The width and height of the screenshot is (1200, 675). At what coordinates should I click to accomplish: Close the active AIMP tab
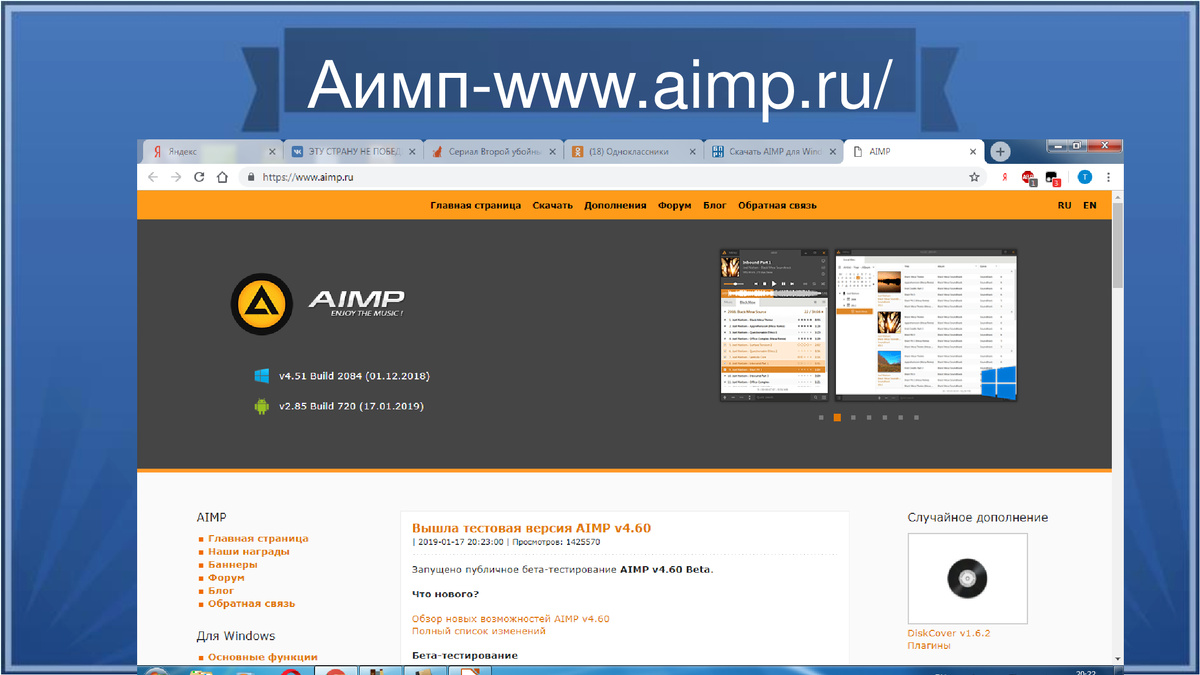974,152
